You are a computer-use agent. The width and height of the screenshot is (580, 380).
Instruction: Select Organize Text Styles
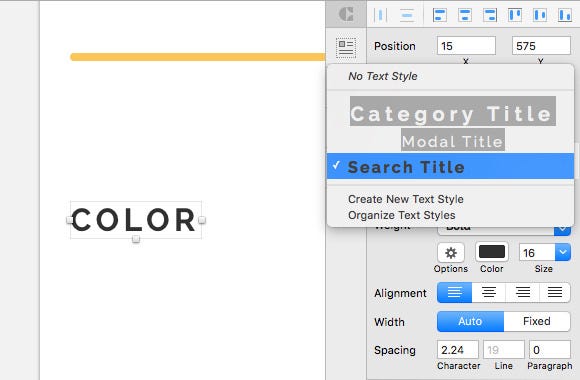[x=402, y=215]
